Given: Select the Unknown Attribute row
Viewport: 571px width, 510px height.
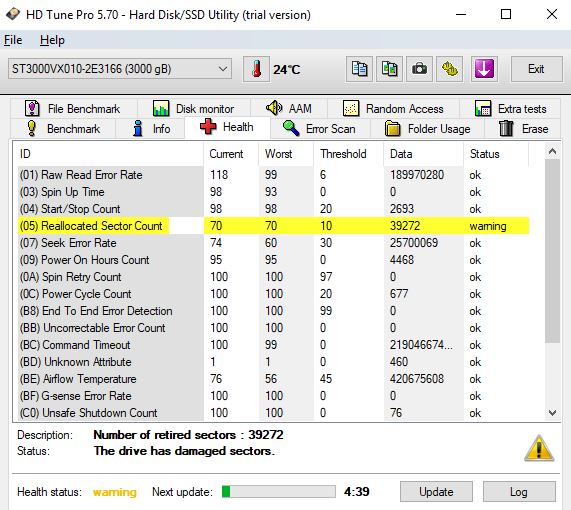Looking at the screenshot, I should [273, 362].
